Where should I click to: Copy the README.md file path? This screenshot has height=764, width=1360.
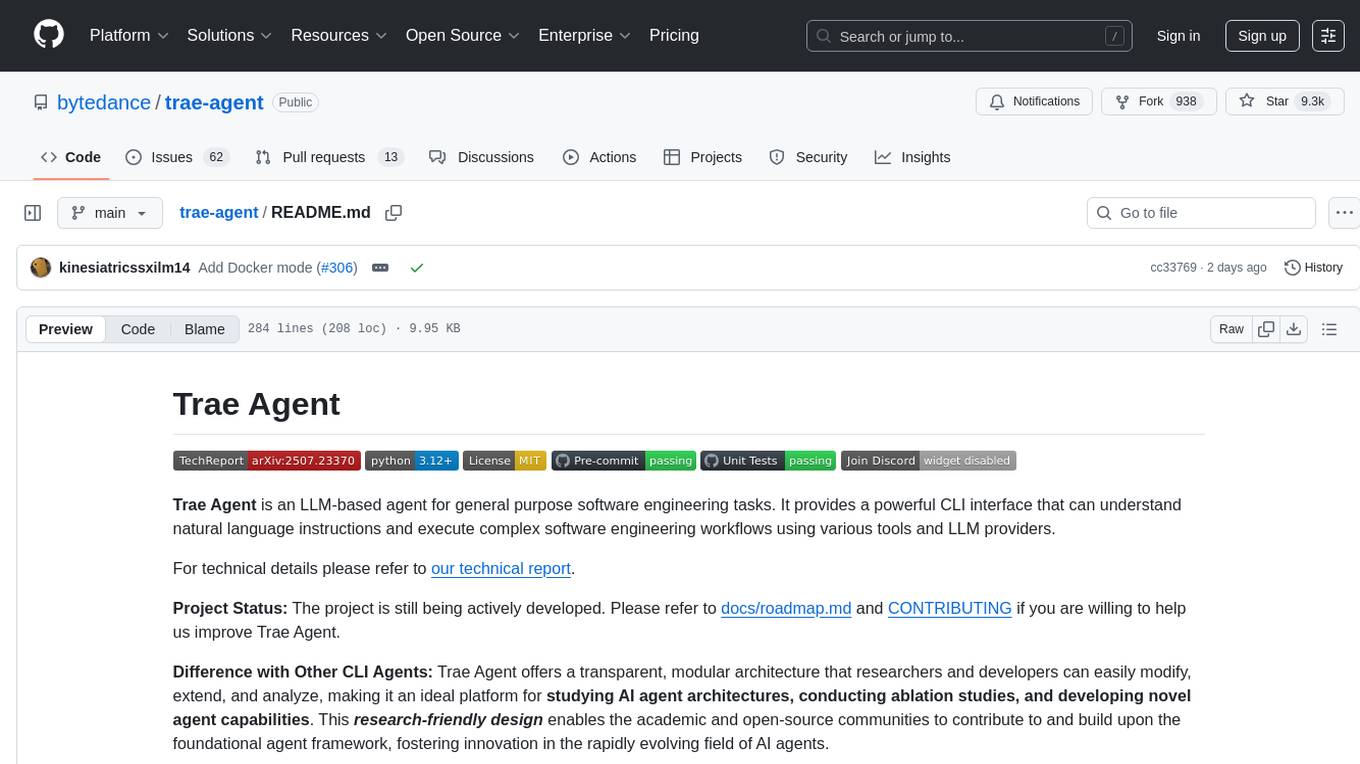394,213
